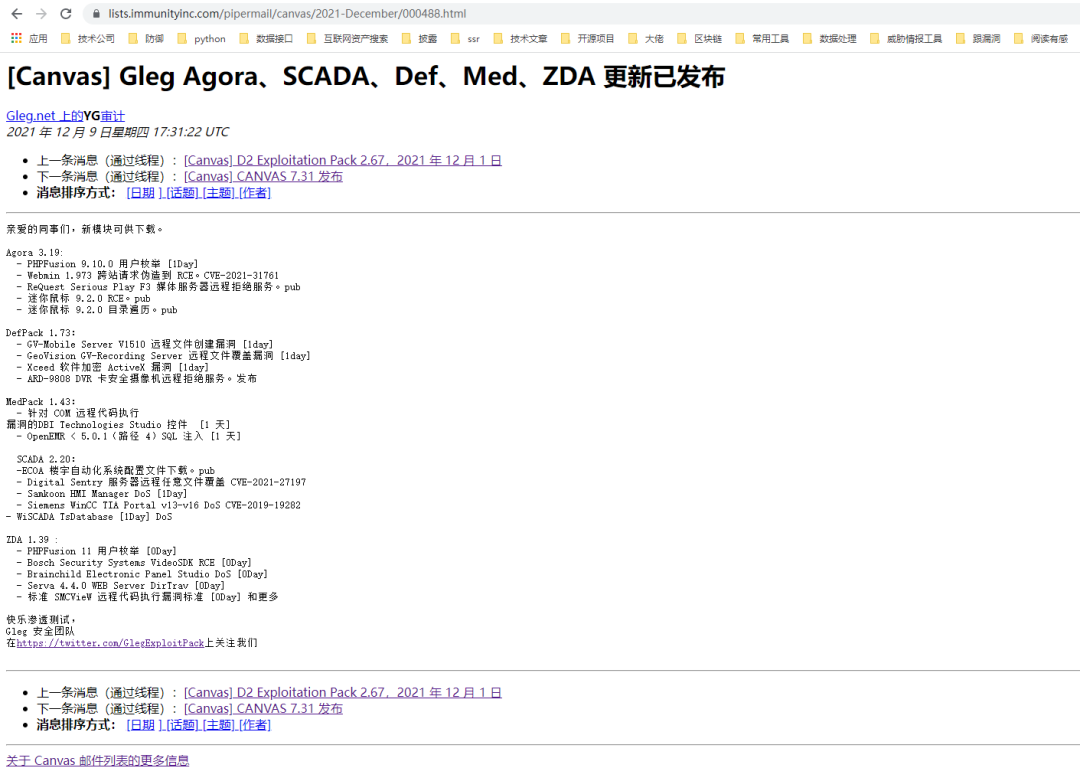Open the 阅读有感 bookmark folder
Screen dimensions: 1080x768
tap(1041, 39)
